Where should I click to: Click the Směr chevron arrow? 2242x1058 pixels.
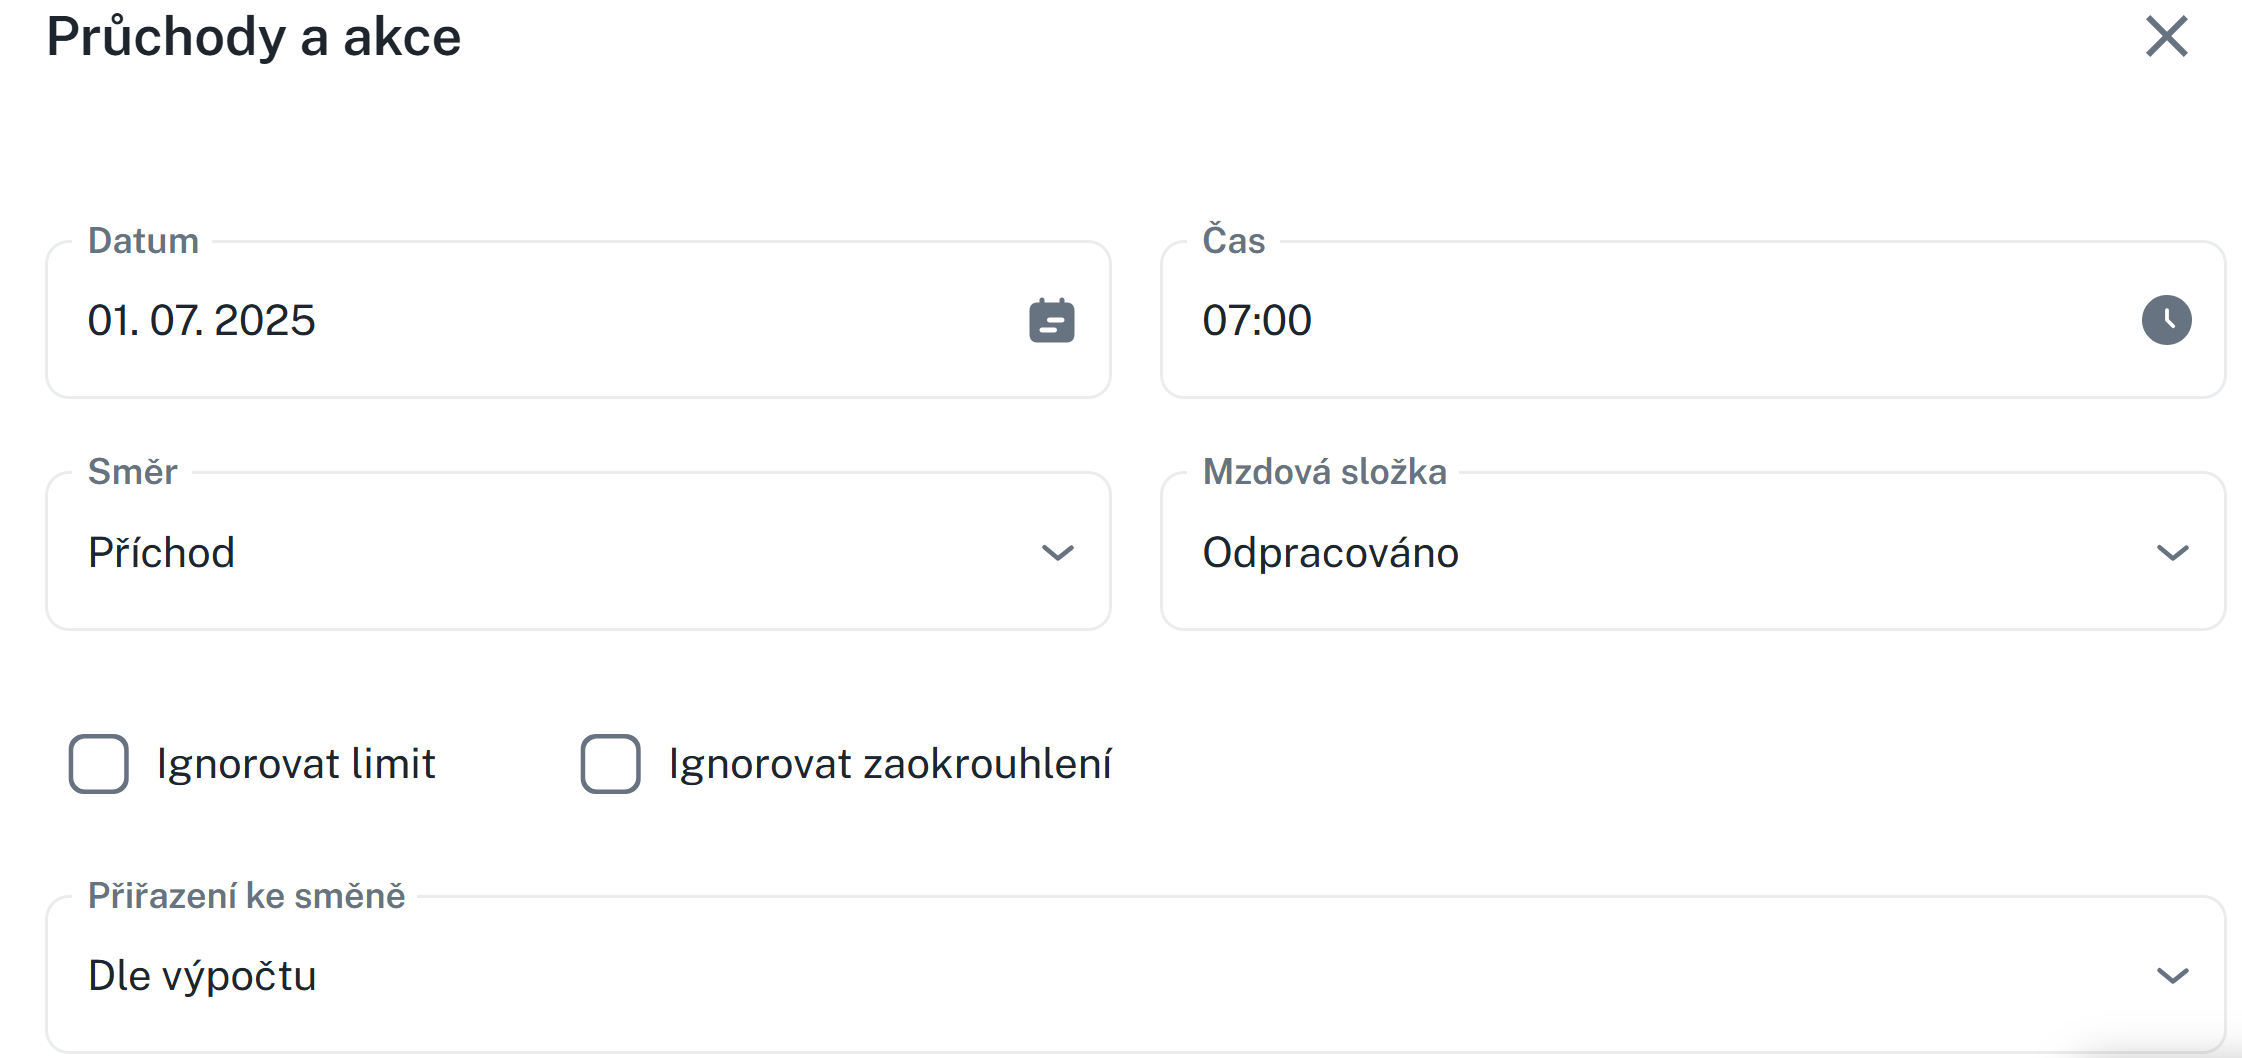(x=1057, y=553)
